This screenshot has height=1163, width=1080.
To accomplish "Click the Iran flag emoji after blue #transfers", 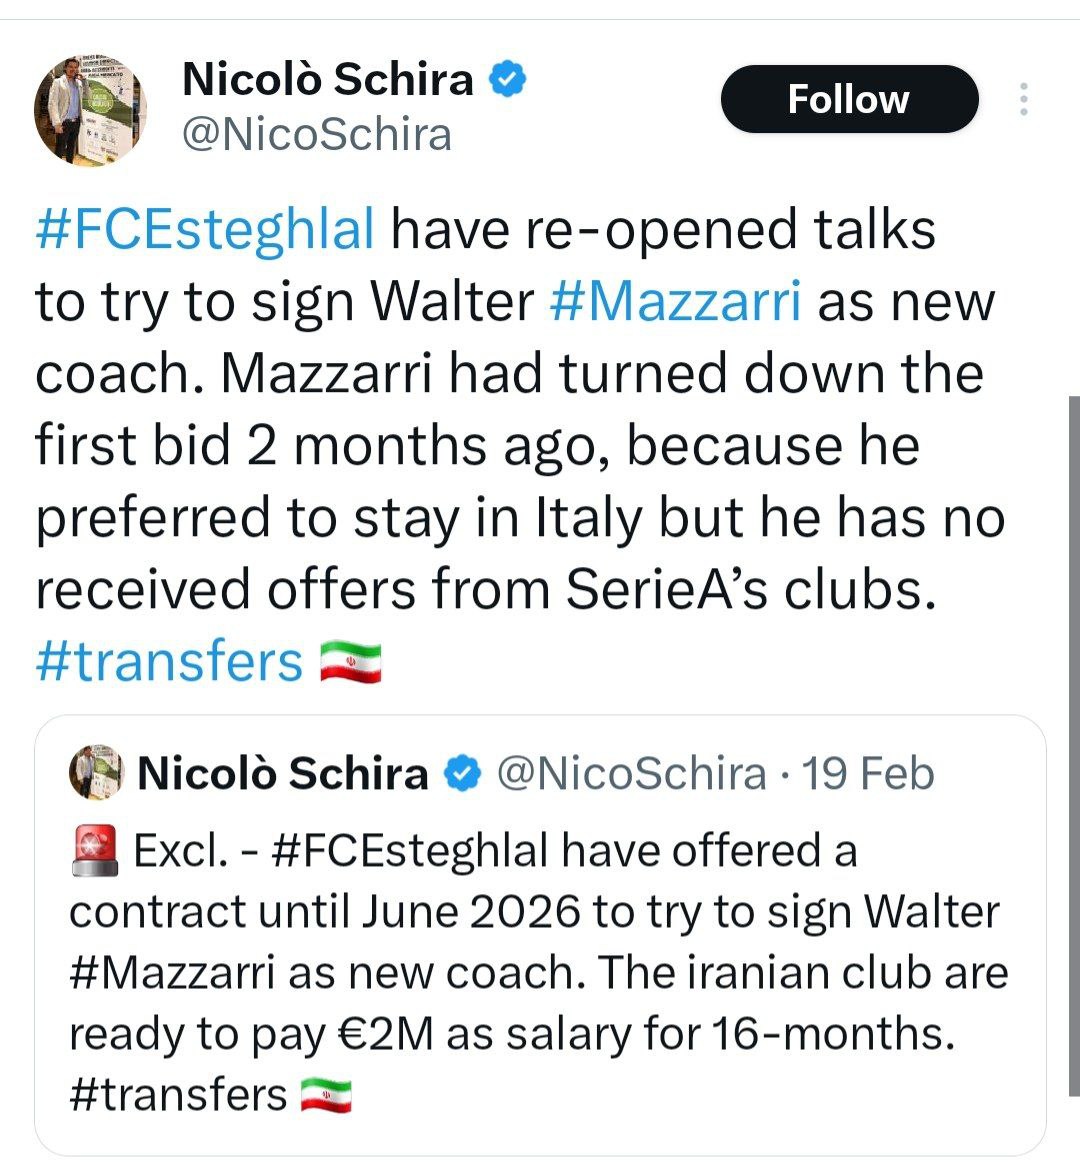I will coord(350,662).
